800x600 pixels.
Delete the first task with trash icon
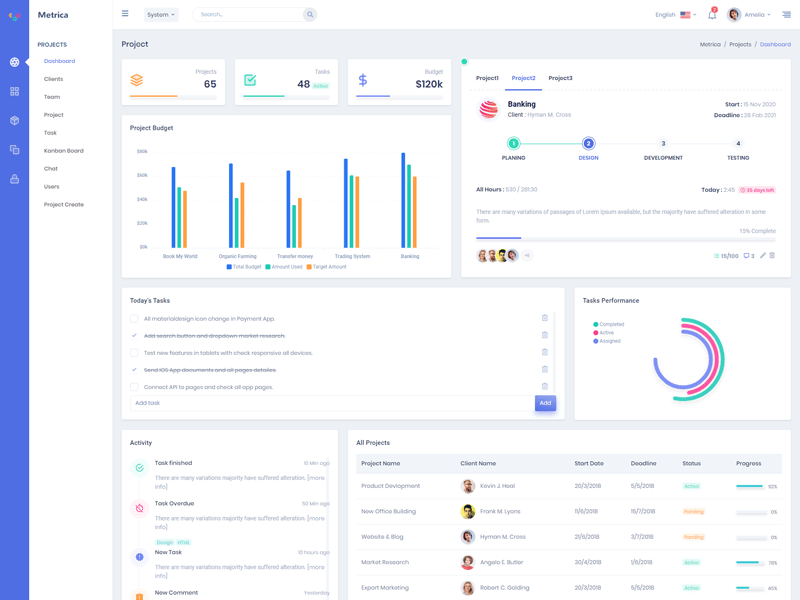click(544, 318)
